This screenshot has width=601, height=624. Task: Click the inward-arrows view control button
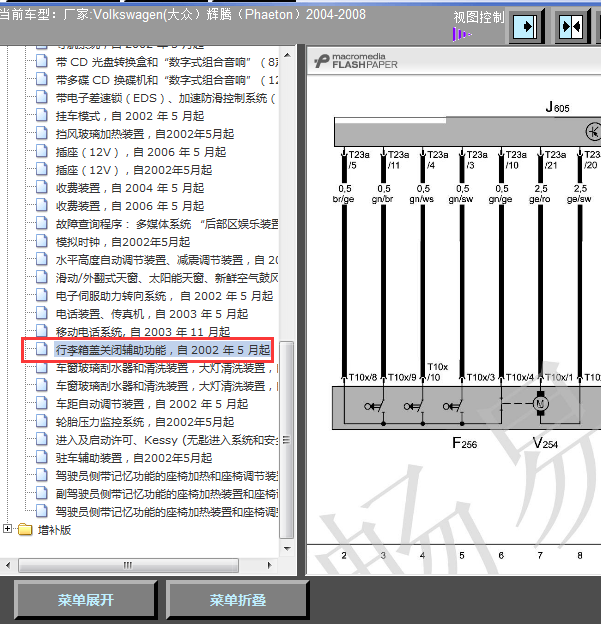pos(572,27)
